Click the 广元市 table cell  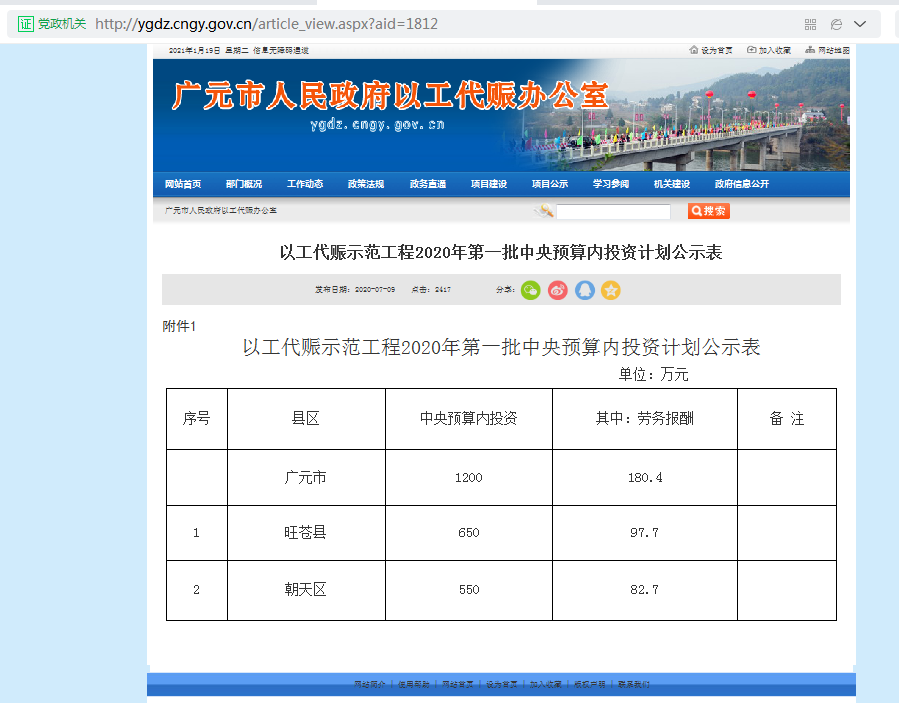[306, 478]
